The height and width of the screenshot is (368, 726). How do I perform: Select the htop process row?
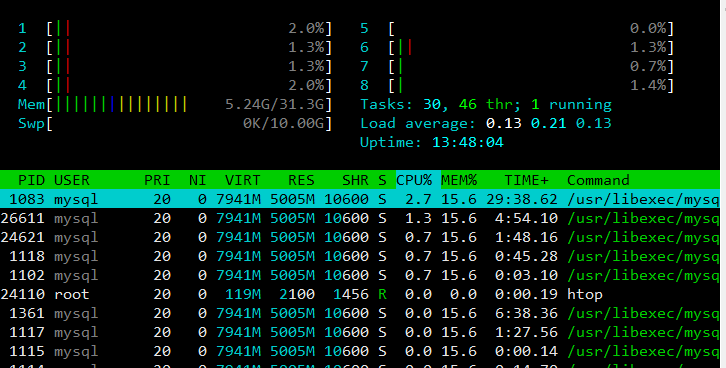[x=360, y=294]
